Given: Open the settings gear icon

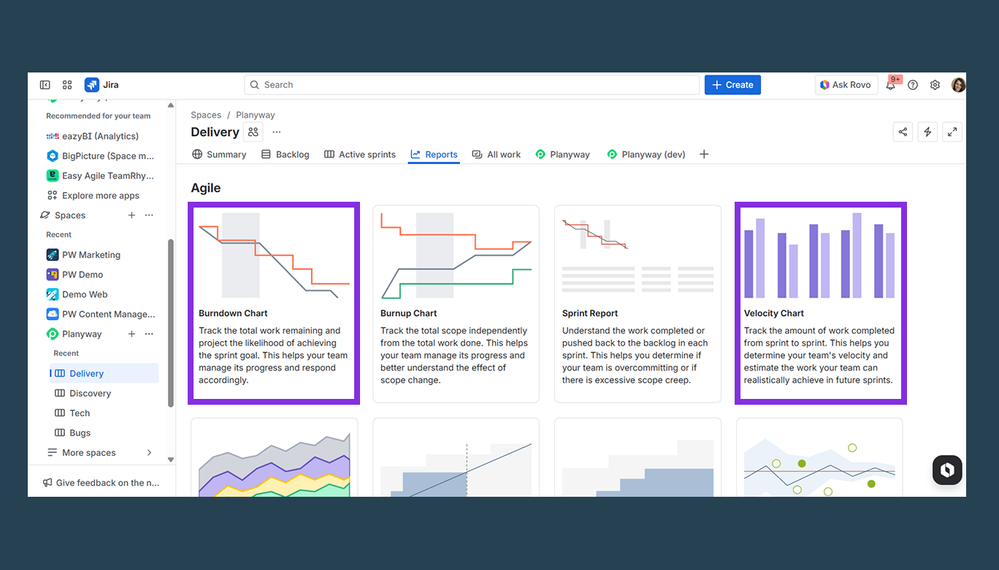Looking at the screenshot, I should tap(935, 85).
